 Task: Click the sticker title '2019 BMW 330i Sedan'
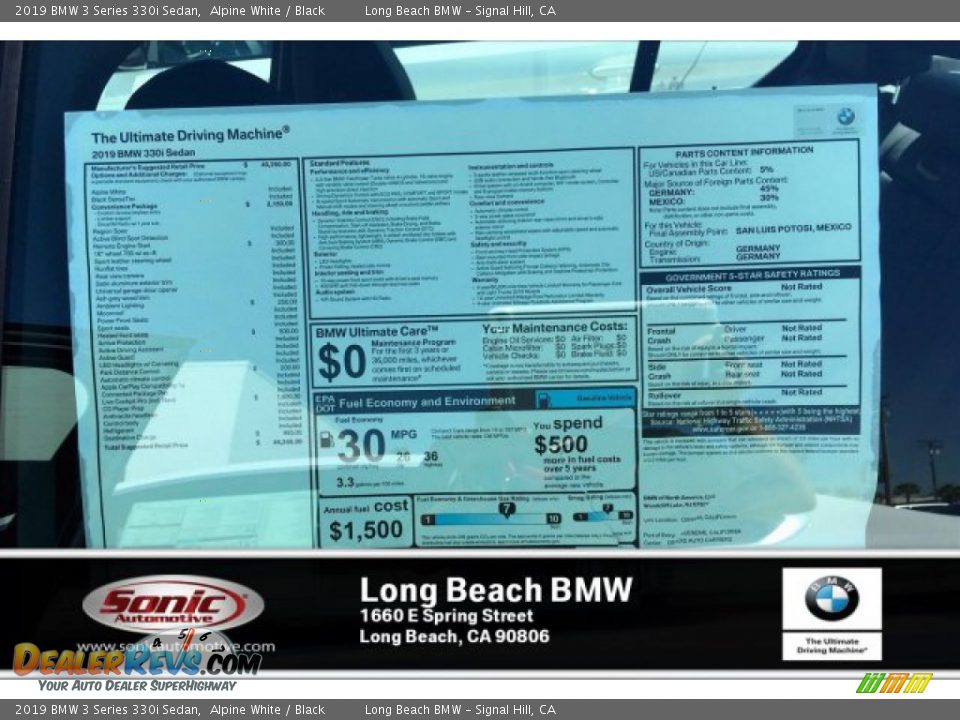coord(144,153)
